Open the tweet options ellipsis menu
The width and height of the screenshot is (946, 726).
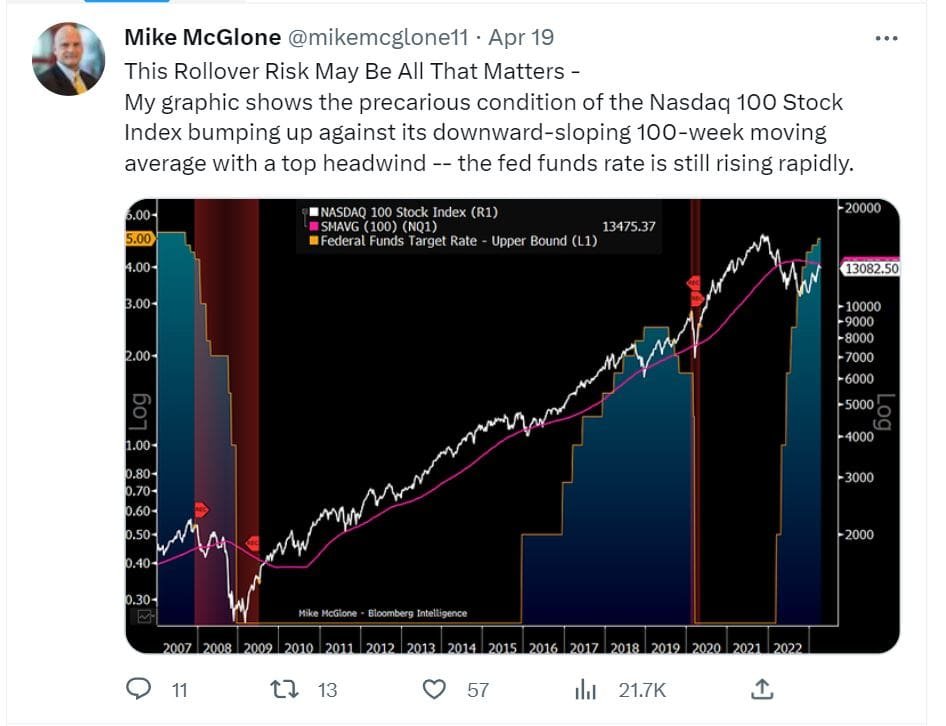(x=885, y=36)
